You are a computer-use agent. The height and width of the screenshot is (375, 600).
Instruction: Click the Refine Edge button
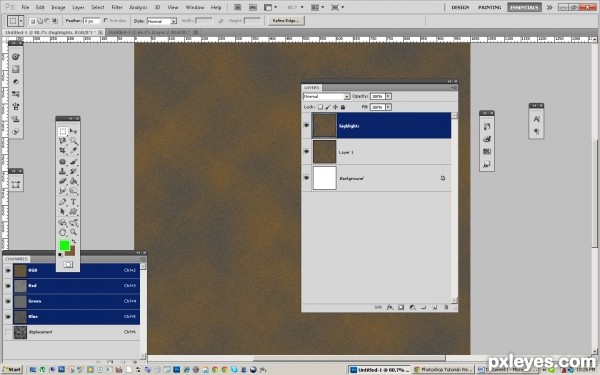click(286, 21)
